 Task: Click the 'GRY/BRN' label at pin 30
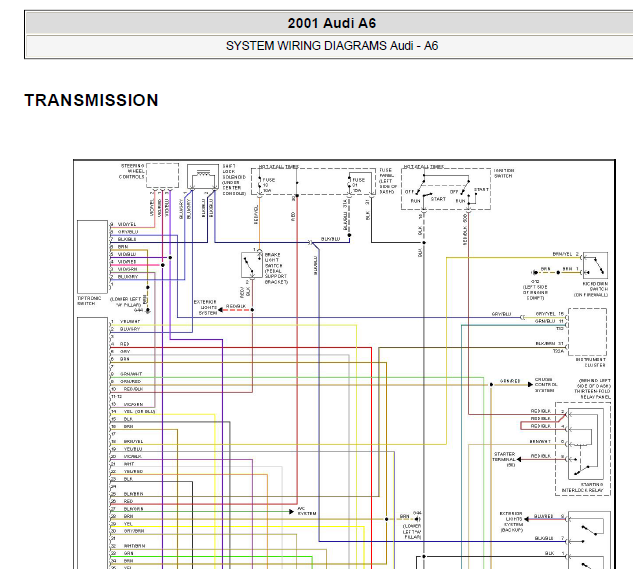pyautogui.click(x=134, y=531)
